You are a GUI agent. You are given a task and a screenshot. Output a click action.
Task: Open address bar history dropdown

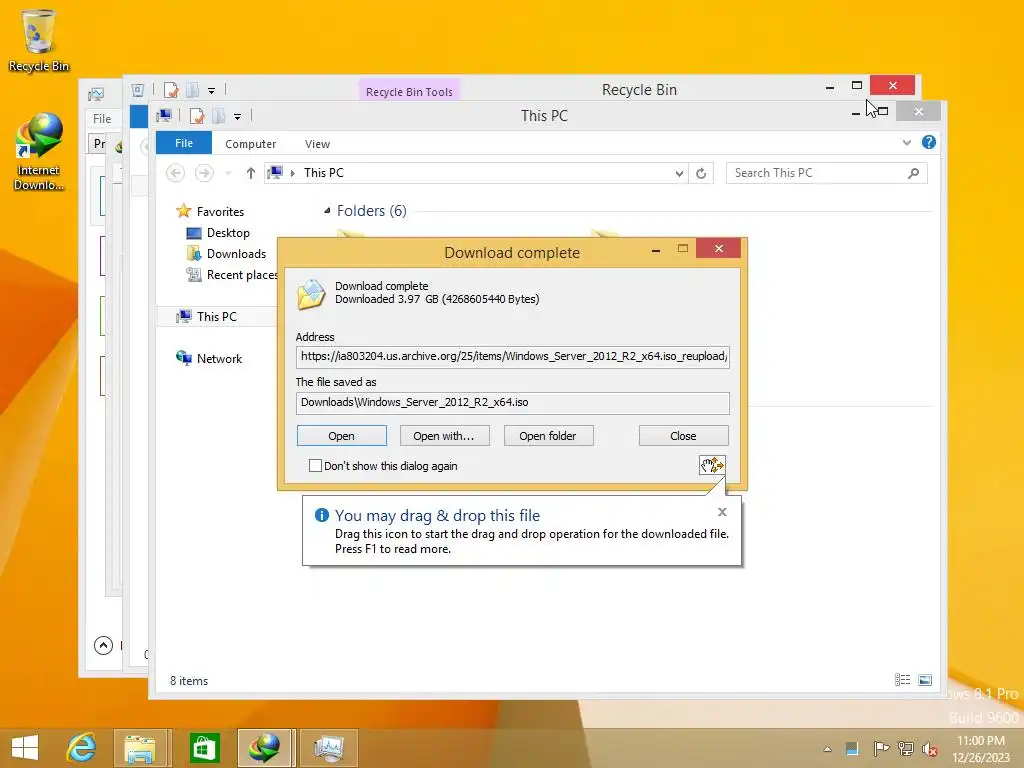point(679,173)
